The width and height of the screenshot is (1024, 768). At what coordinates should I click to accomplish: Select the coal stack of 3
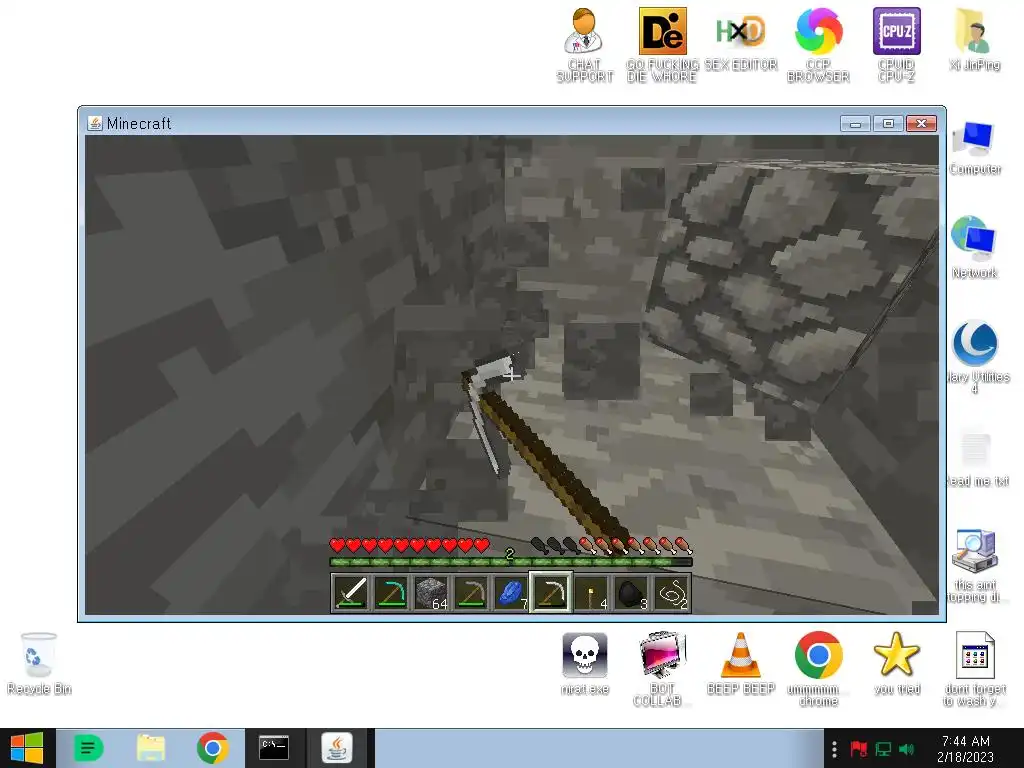coord(631,593)
